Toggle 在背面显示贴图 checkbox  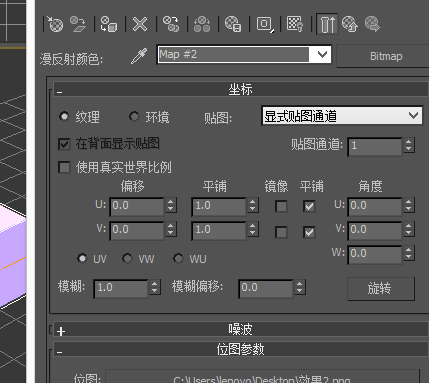[x=64, y=144]
